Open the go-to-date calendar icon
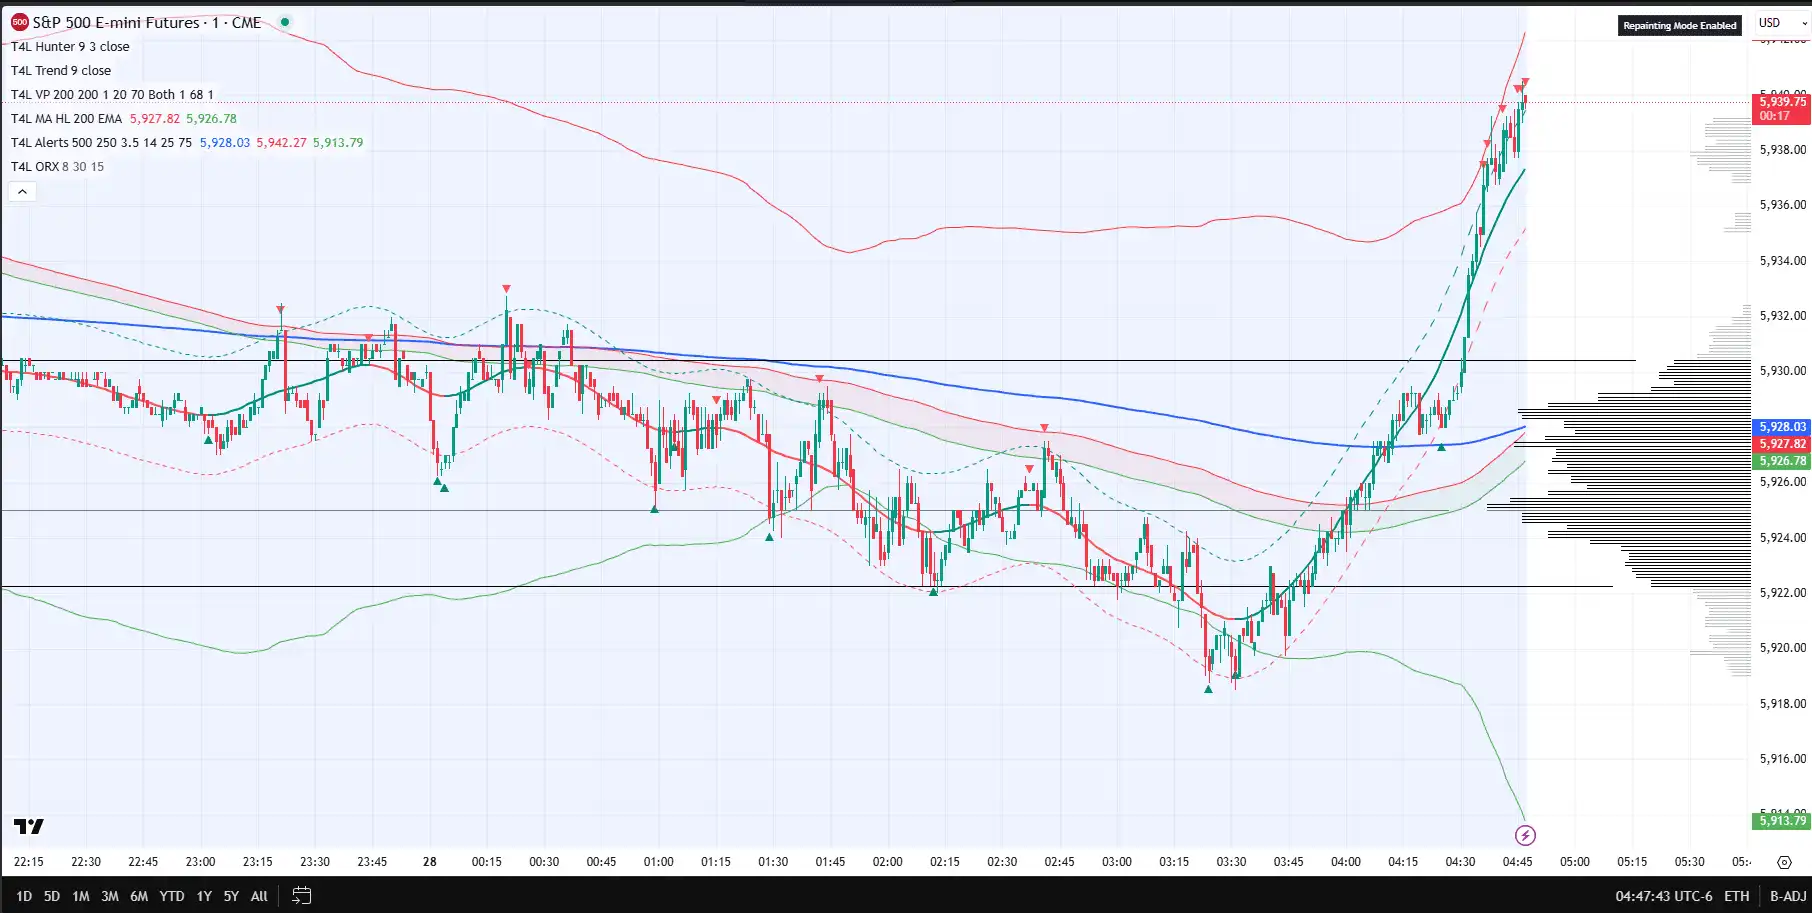The height and width of the screenshot is (913, 1812). pos(301,896)
